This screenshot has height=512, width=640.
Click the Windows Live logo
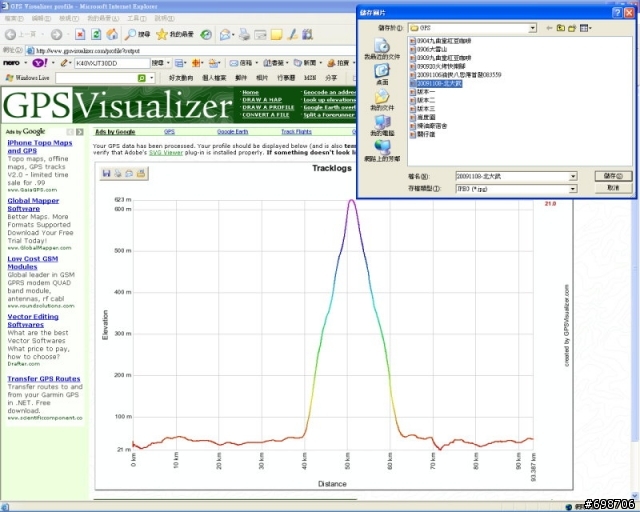(28, 78)
